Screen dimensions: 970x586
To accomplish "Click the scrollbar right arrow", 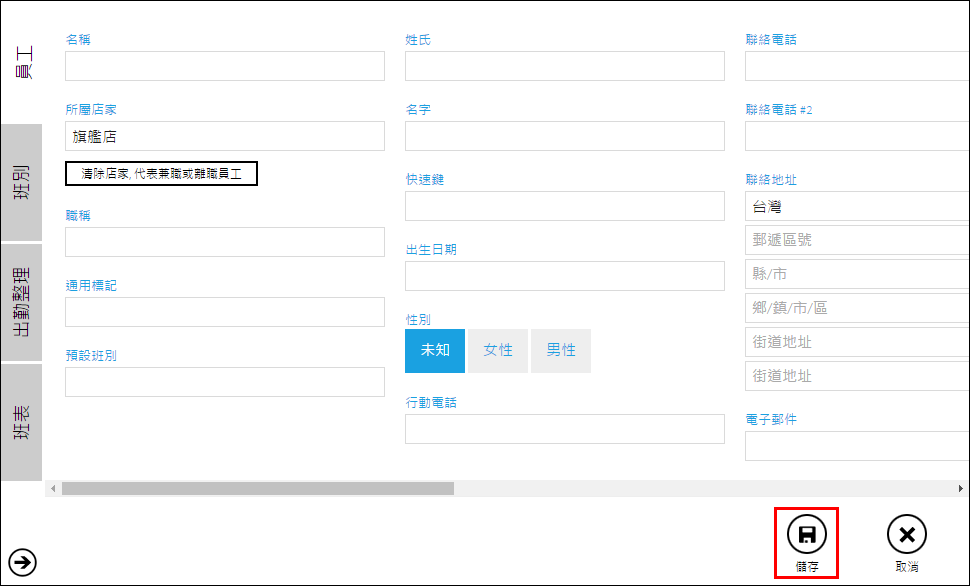I will click(960, 488).
